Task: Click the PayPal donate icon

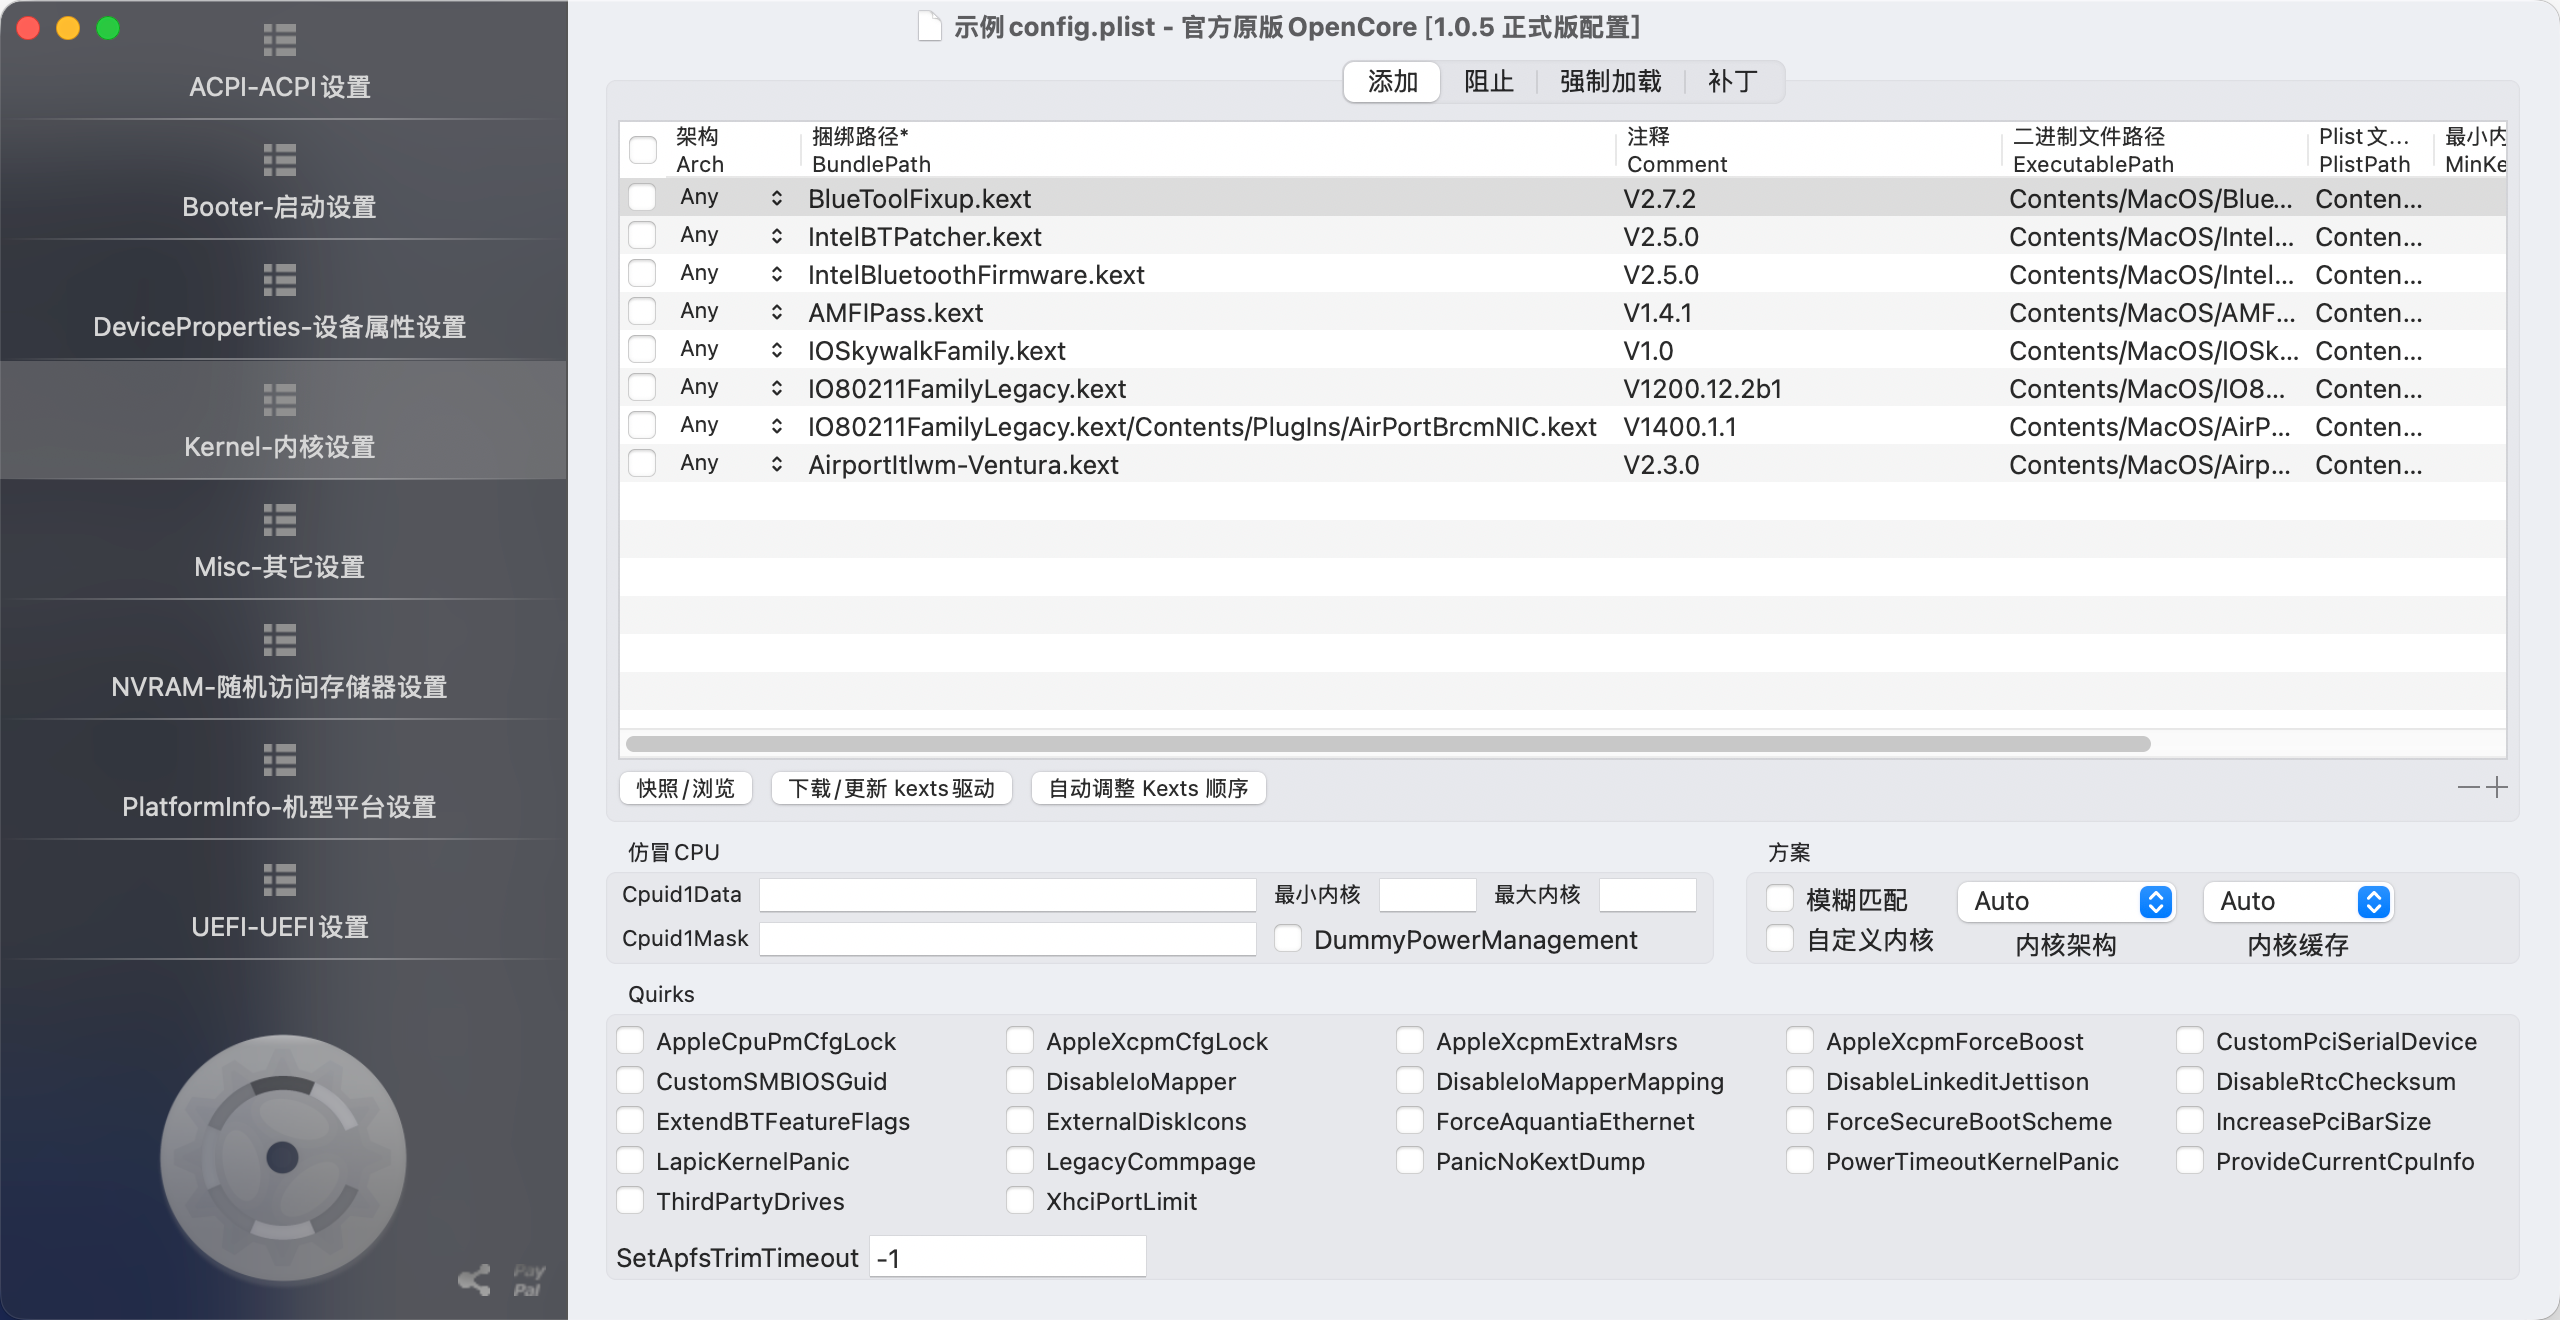Action: click(528, 1279)
